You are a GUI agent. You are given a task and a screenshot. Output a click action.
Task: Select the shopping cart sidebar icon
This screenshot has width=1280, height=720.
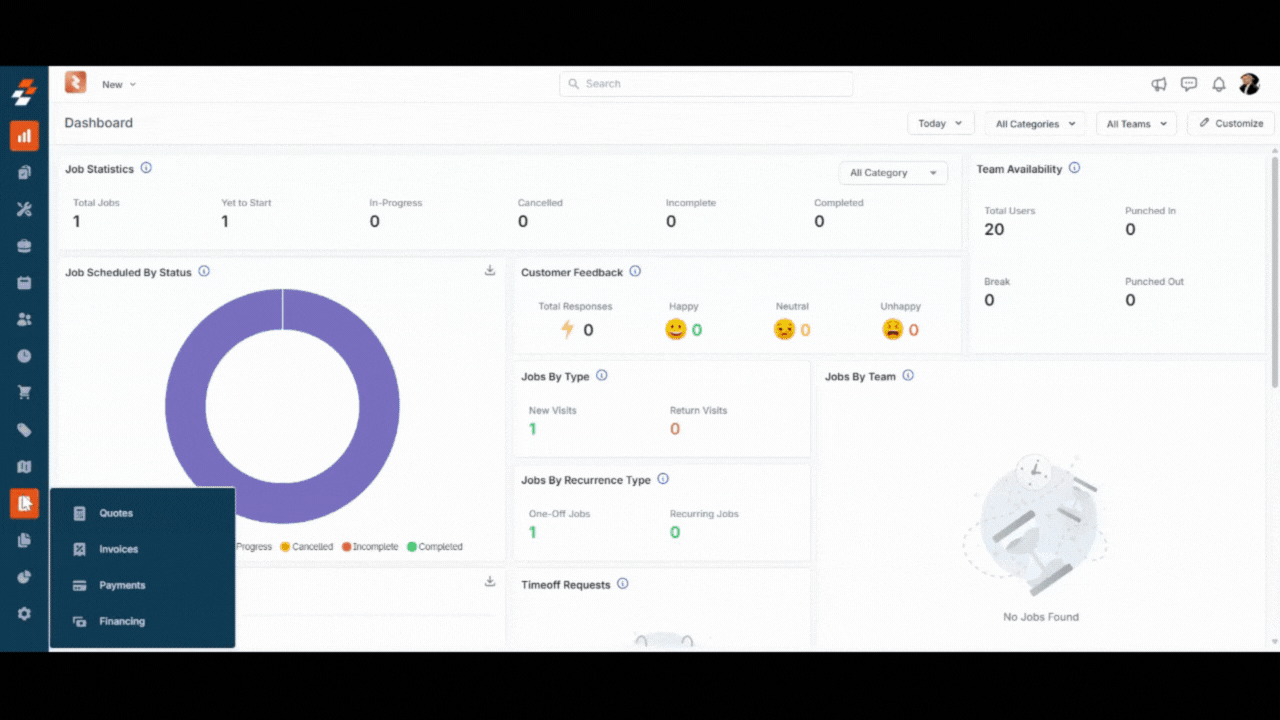click(x=24, y=393)
